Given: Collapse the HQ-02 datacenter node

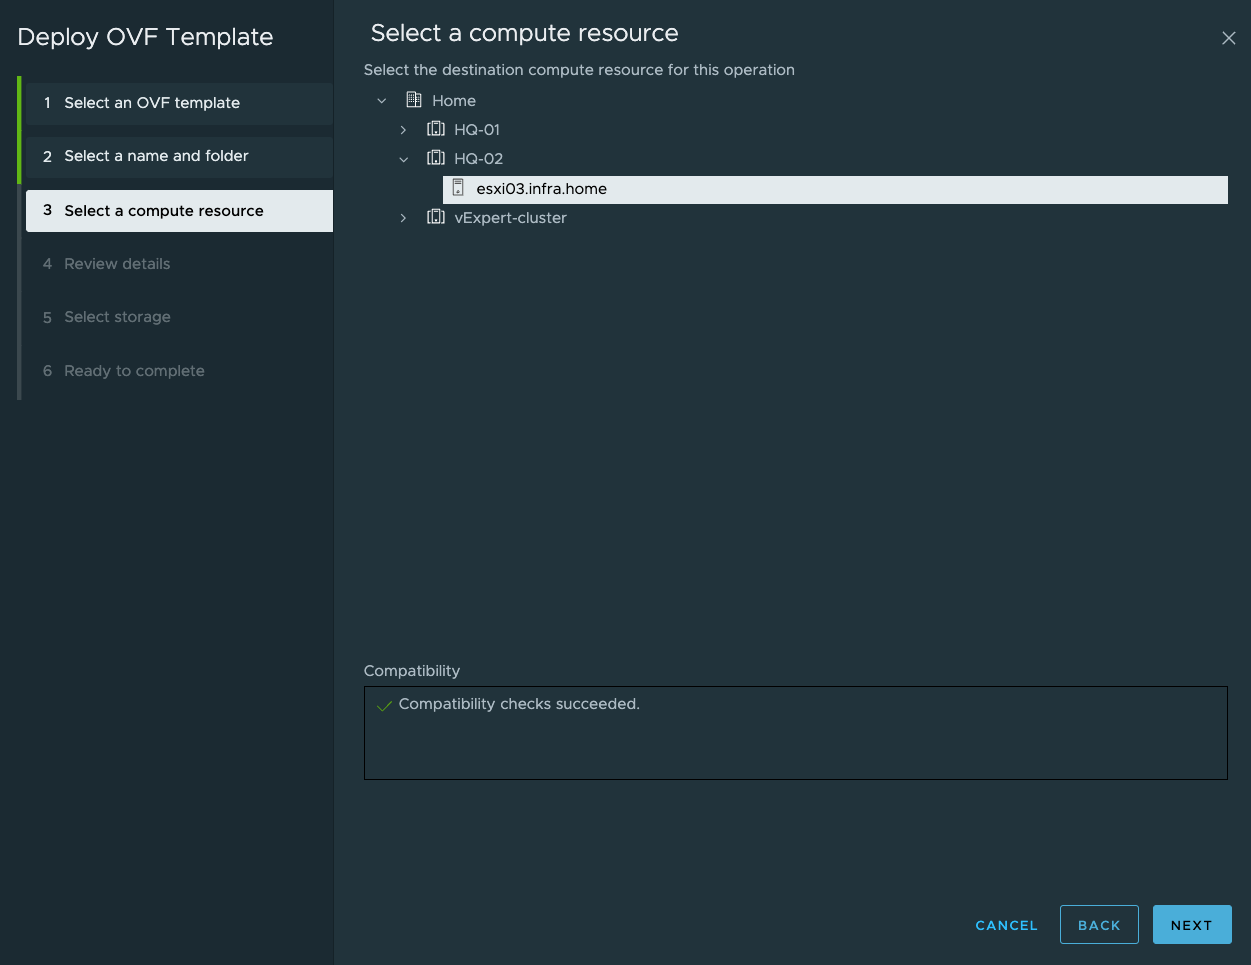Looking at the screenshot, I should [403, 158].
